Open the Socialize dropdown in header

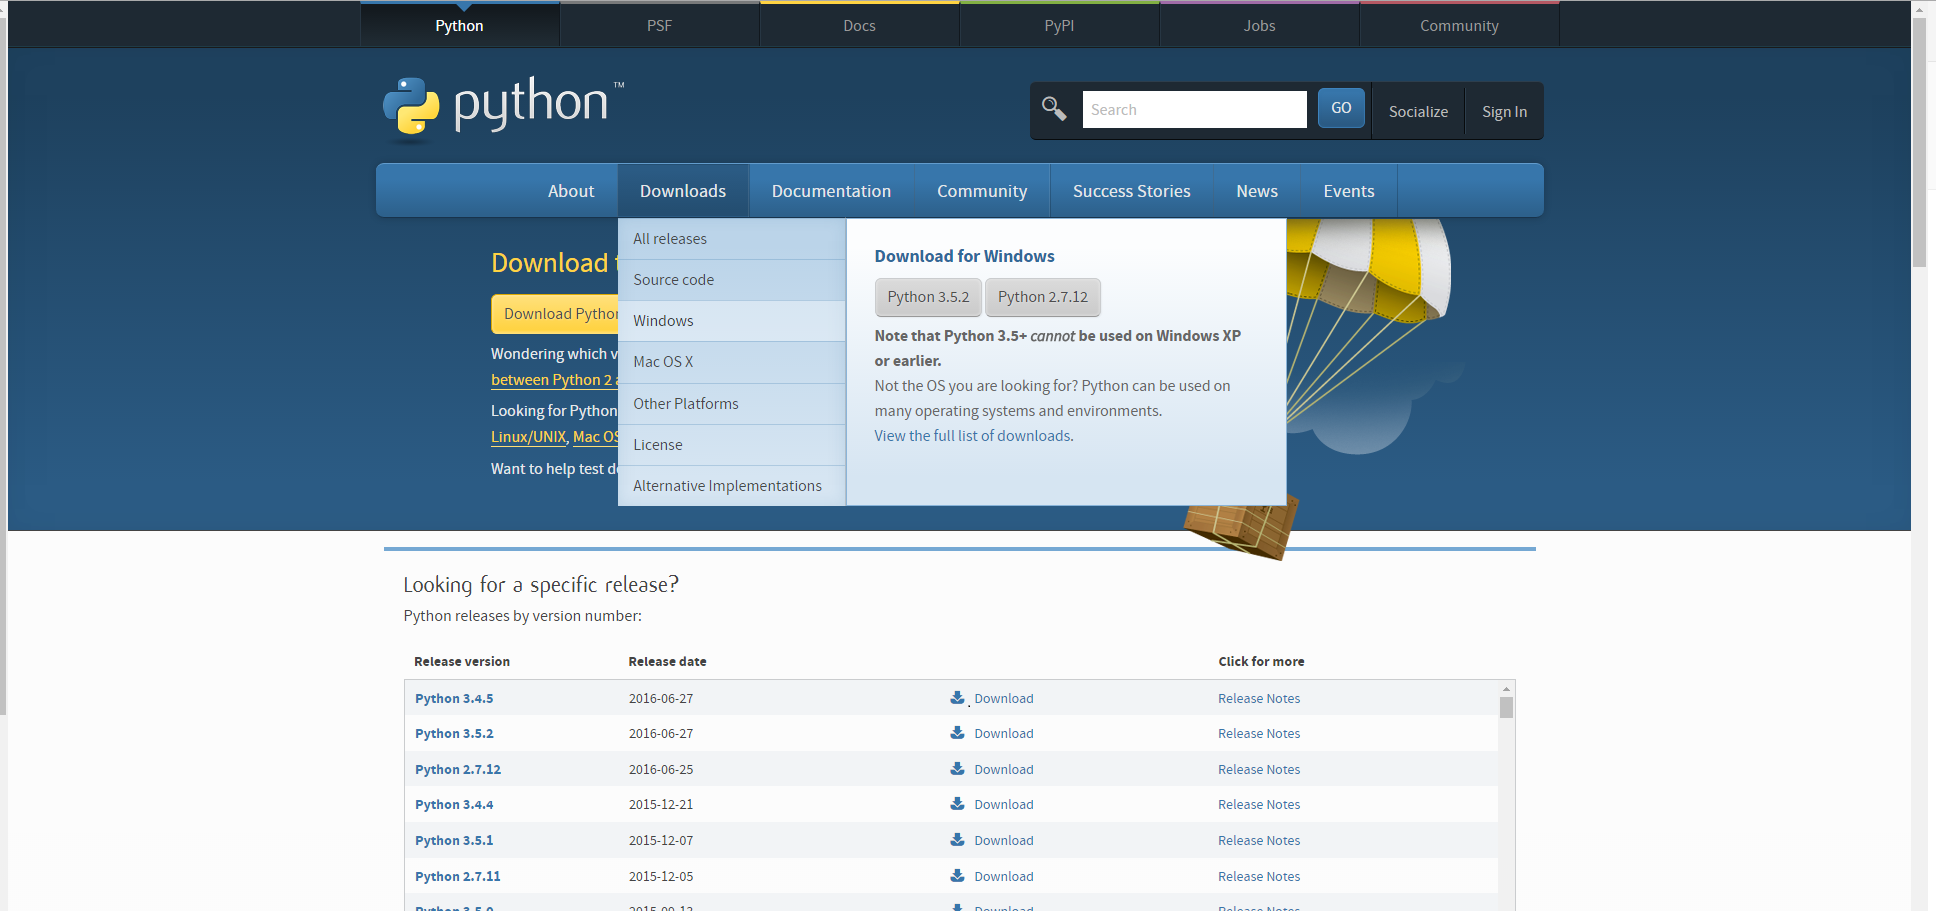click(1417, 111)
